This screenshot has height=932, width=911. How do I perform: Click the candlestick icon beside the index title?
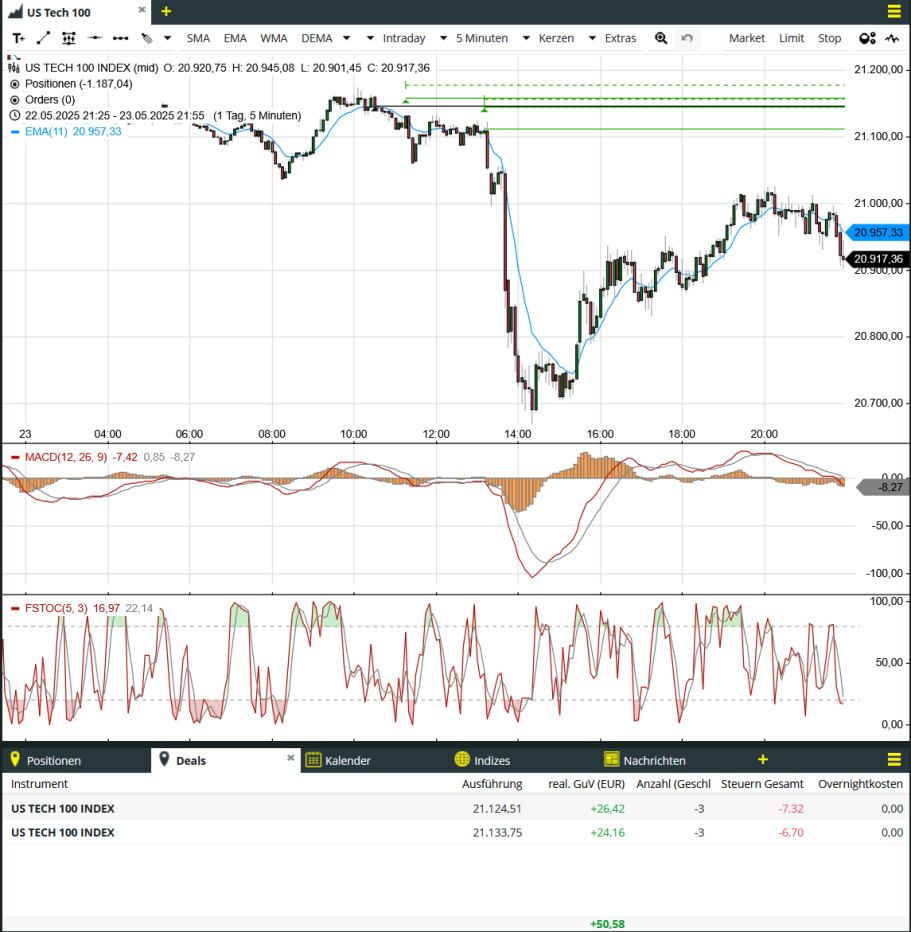(x=14, y=67)
